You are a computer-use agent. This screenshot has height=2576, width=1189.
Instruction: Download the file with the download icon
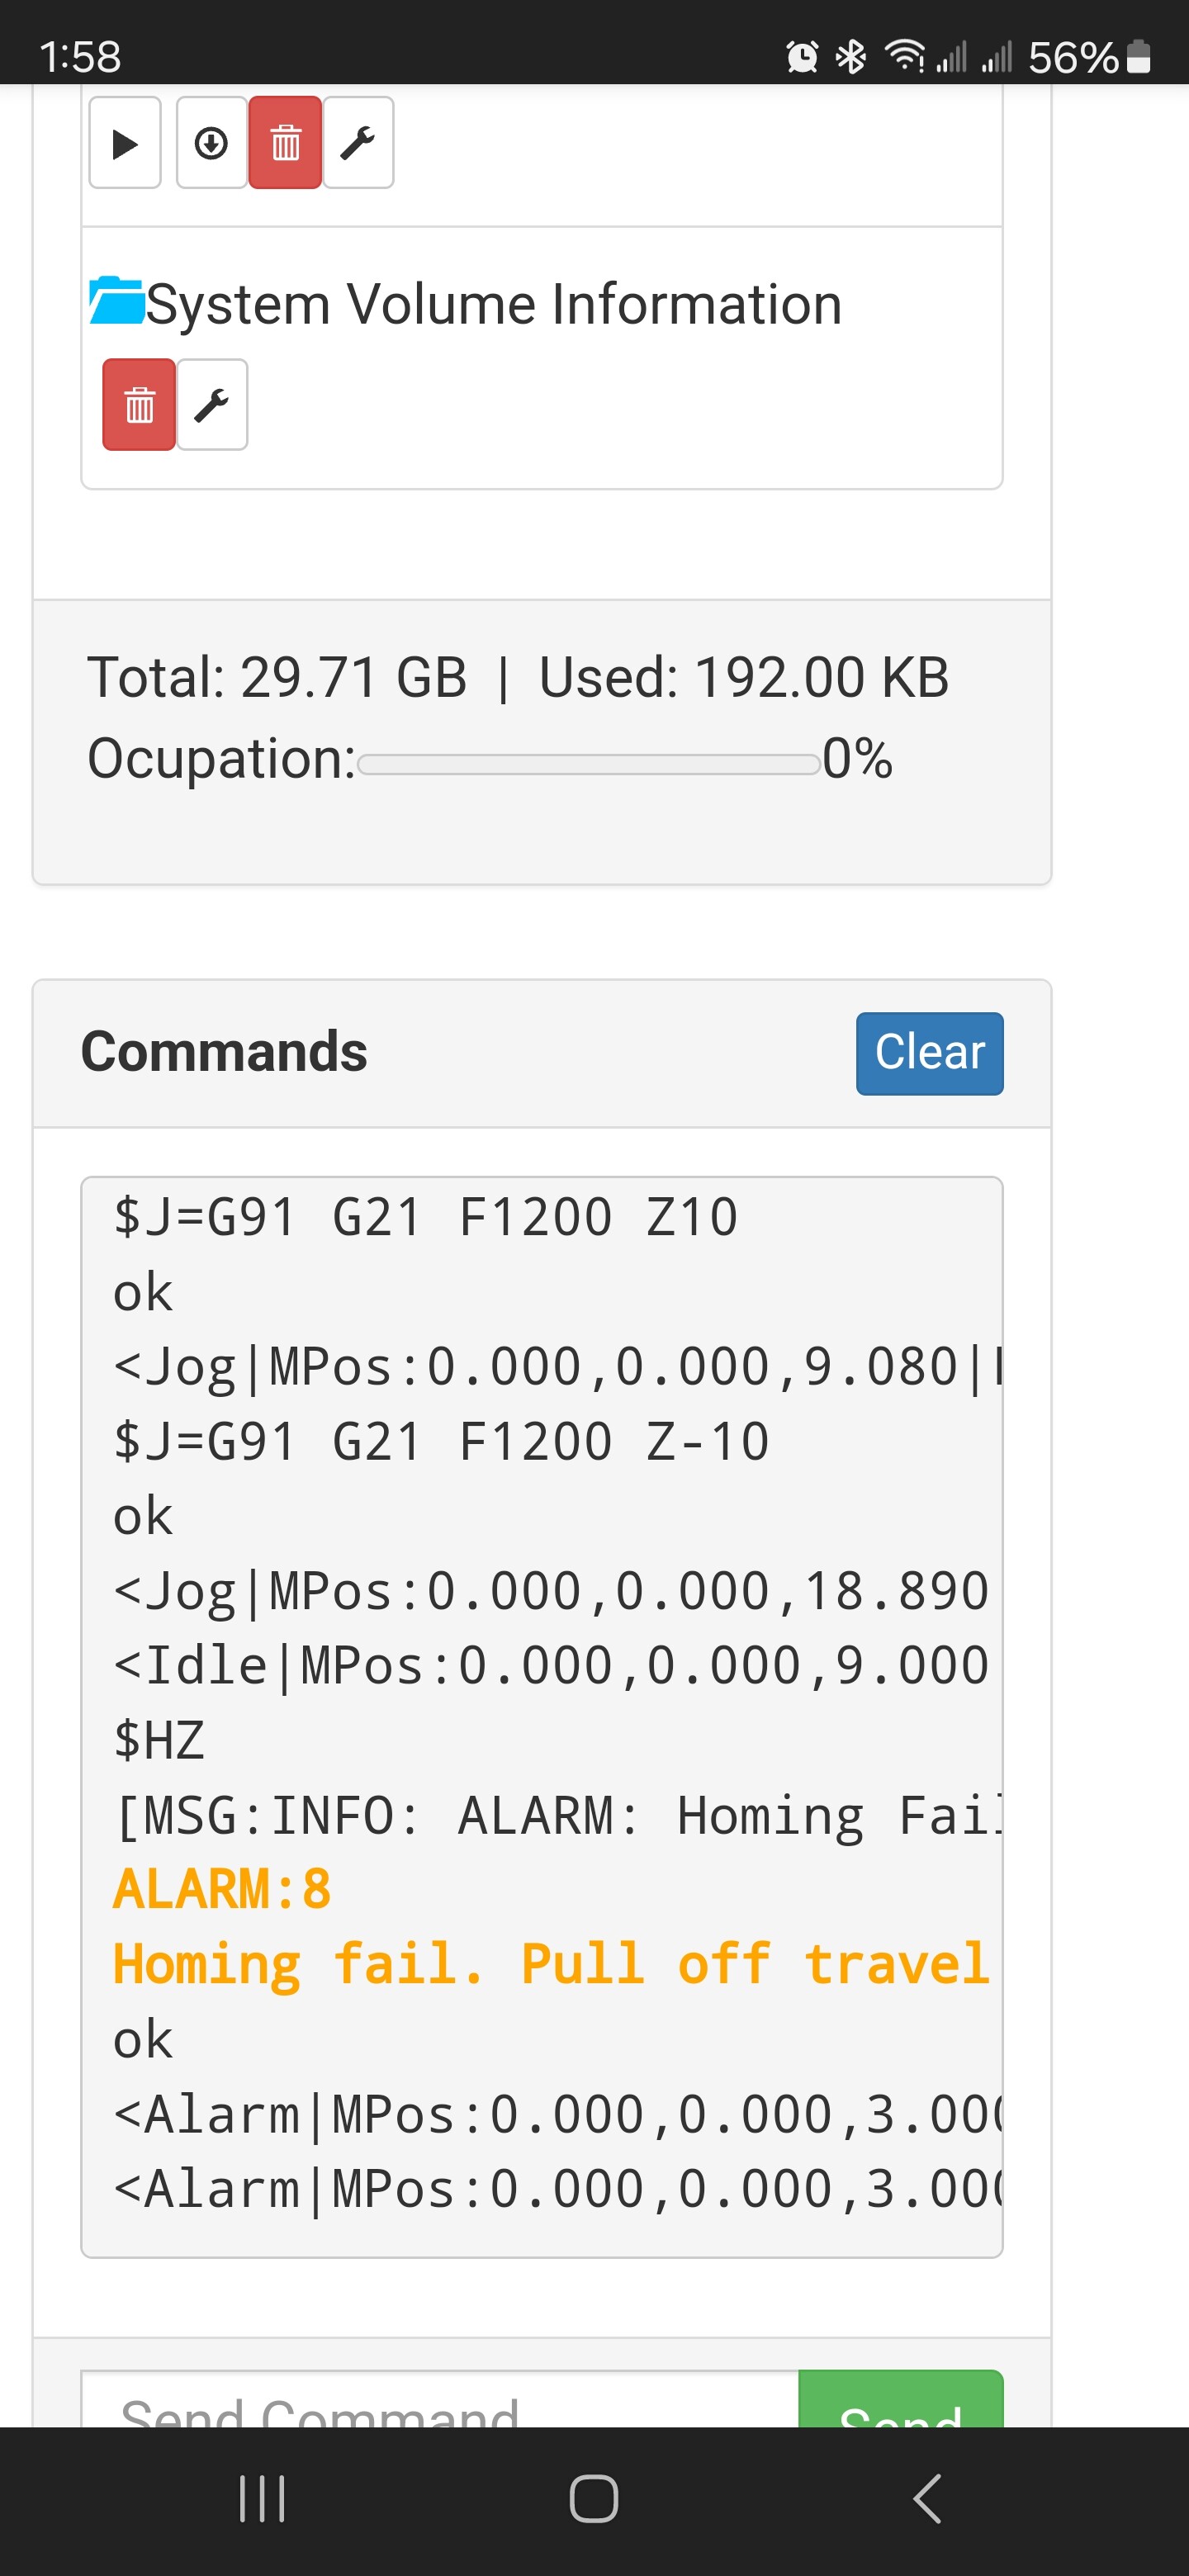pos(211,143)
